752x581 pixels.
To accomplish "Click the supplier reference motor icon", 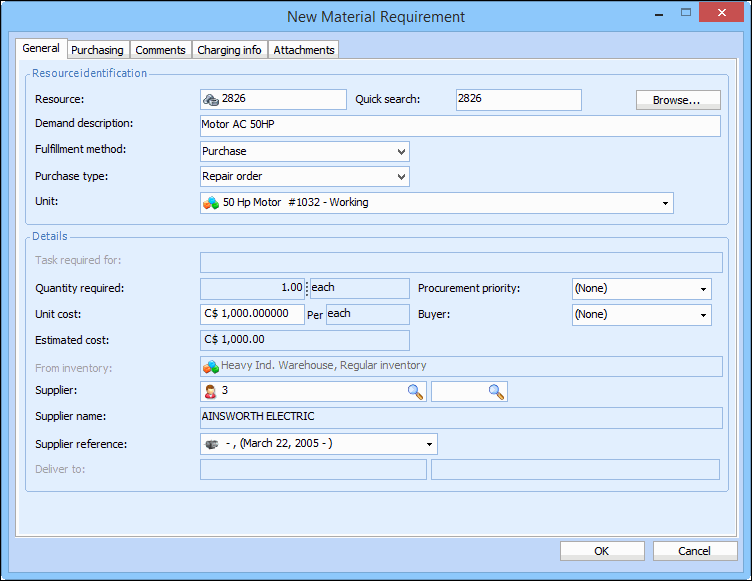I will point(212,444).
